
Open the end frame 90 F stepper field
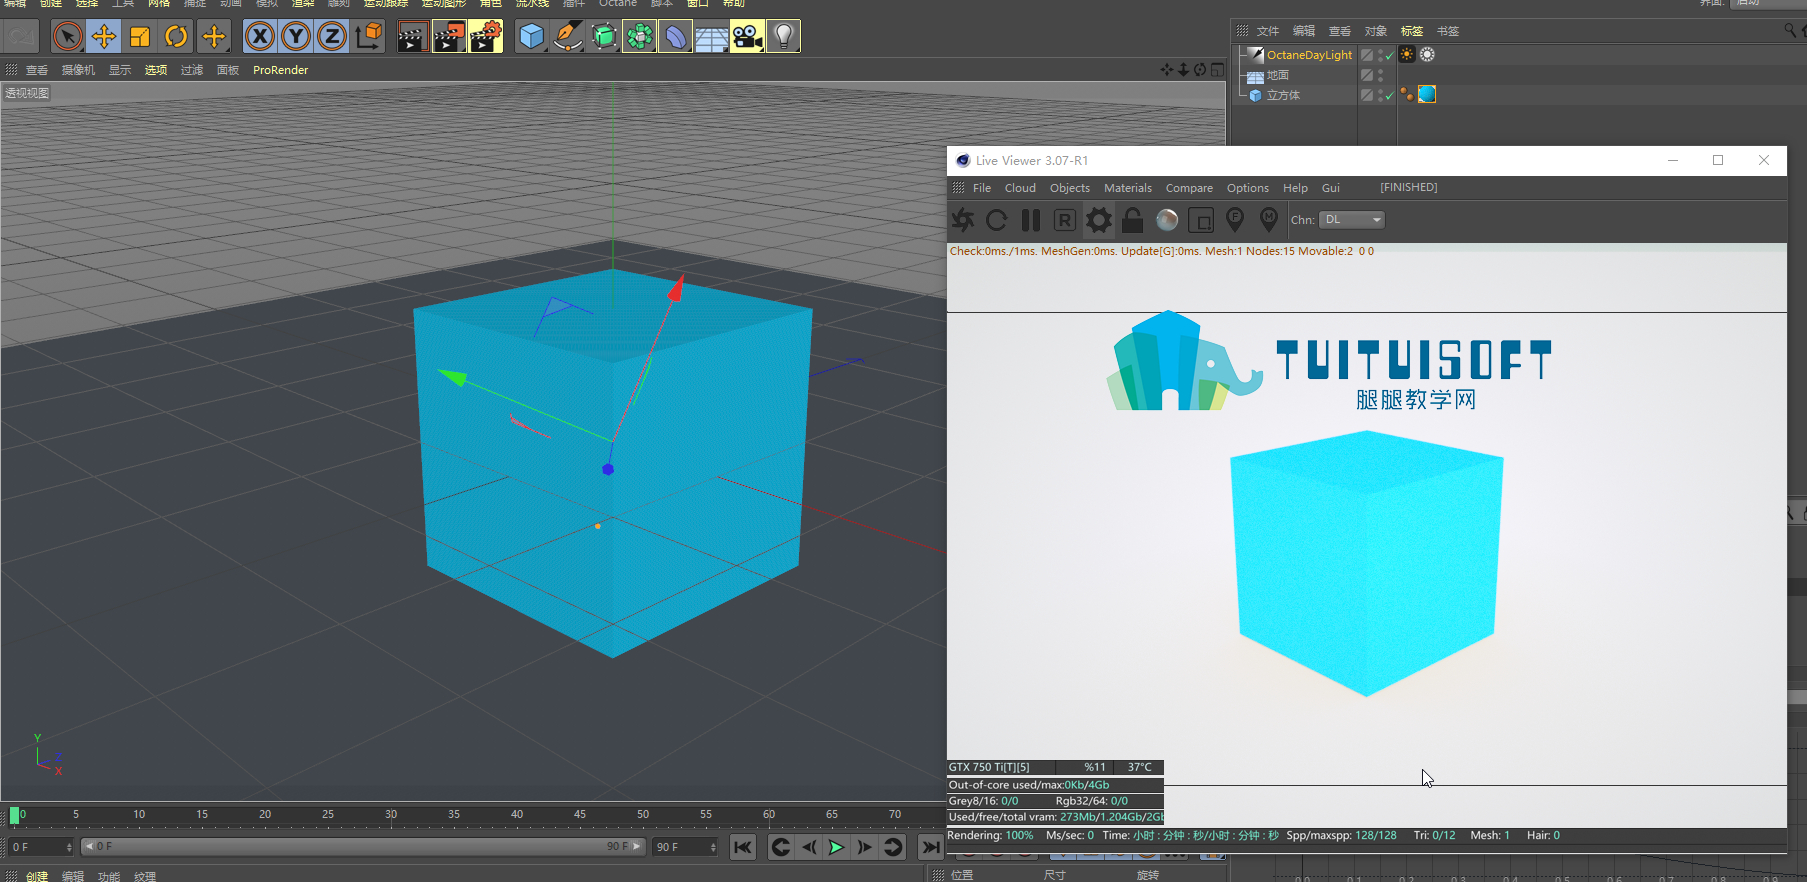(x=686, y=847)
